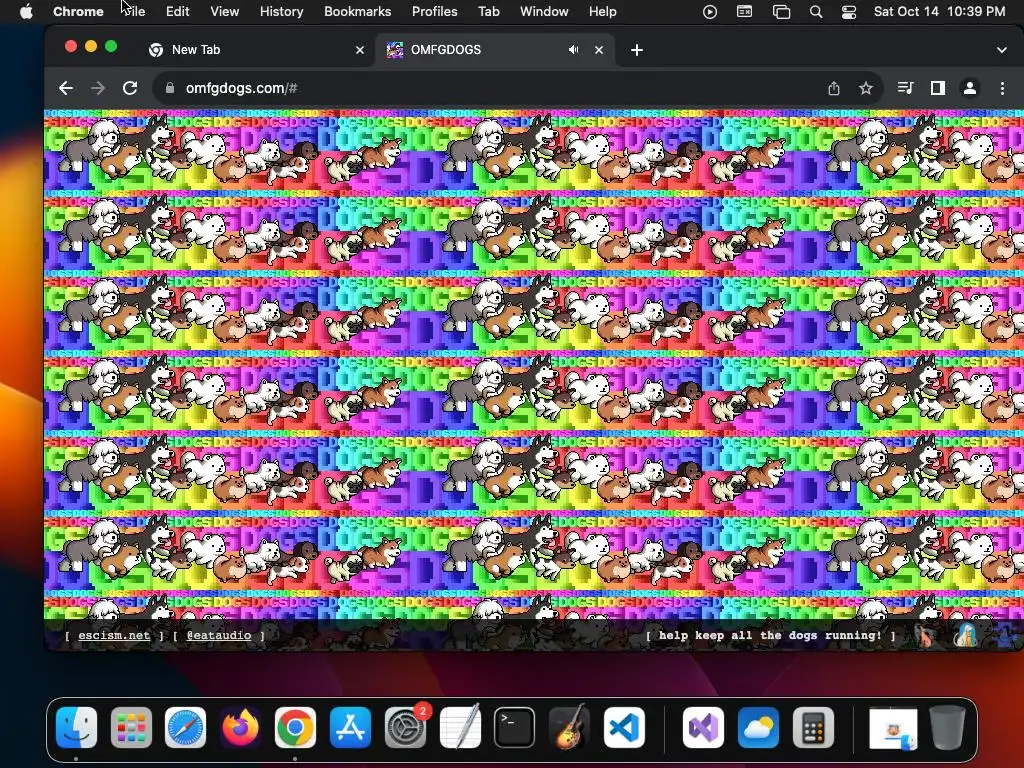Open System Settings from the Dock
This screenshot has width=1024, height=768.
406,727
